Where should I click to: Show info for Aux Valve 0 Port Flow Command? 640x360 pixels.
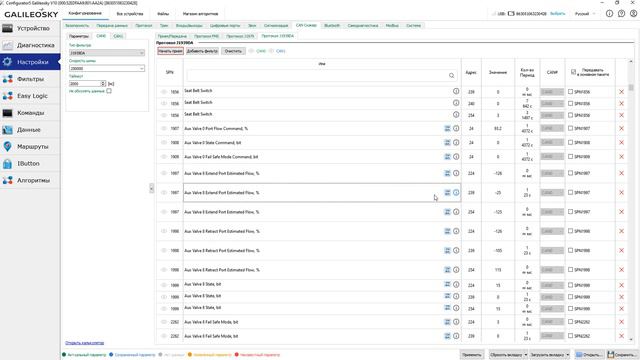point(456,129)
